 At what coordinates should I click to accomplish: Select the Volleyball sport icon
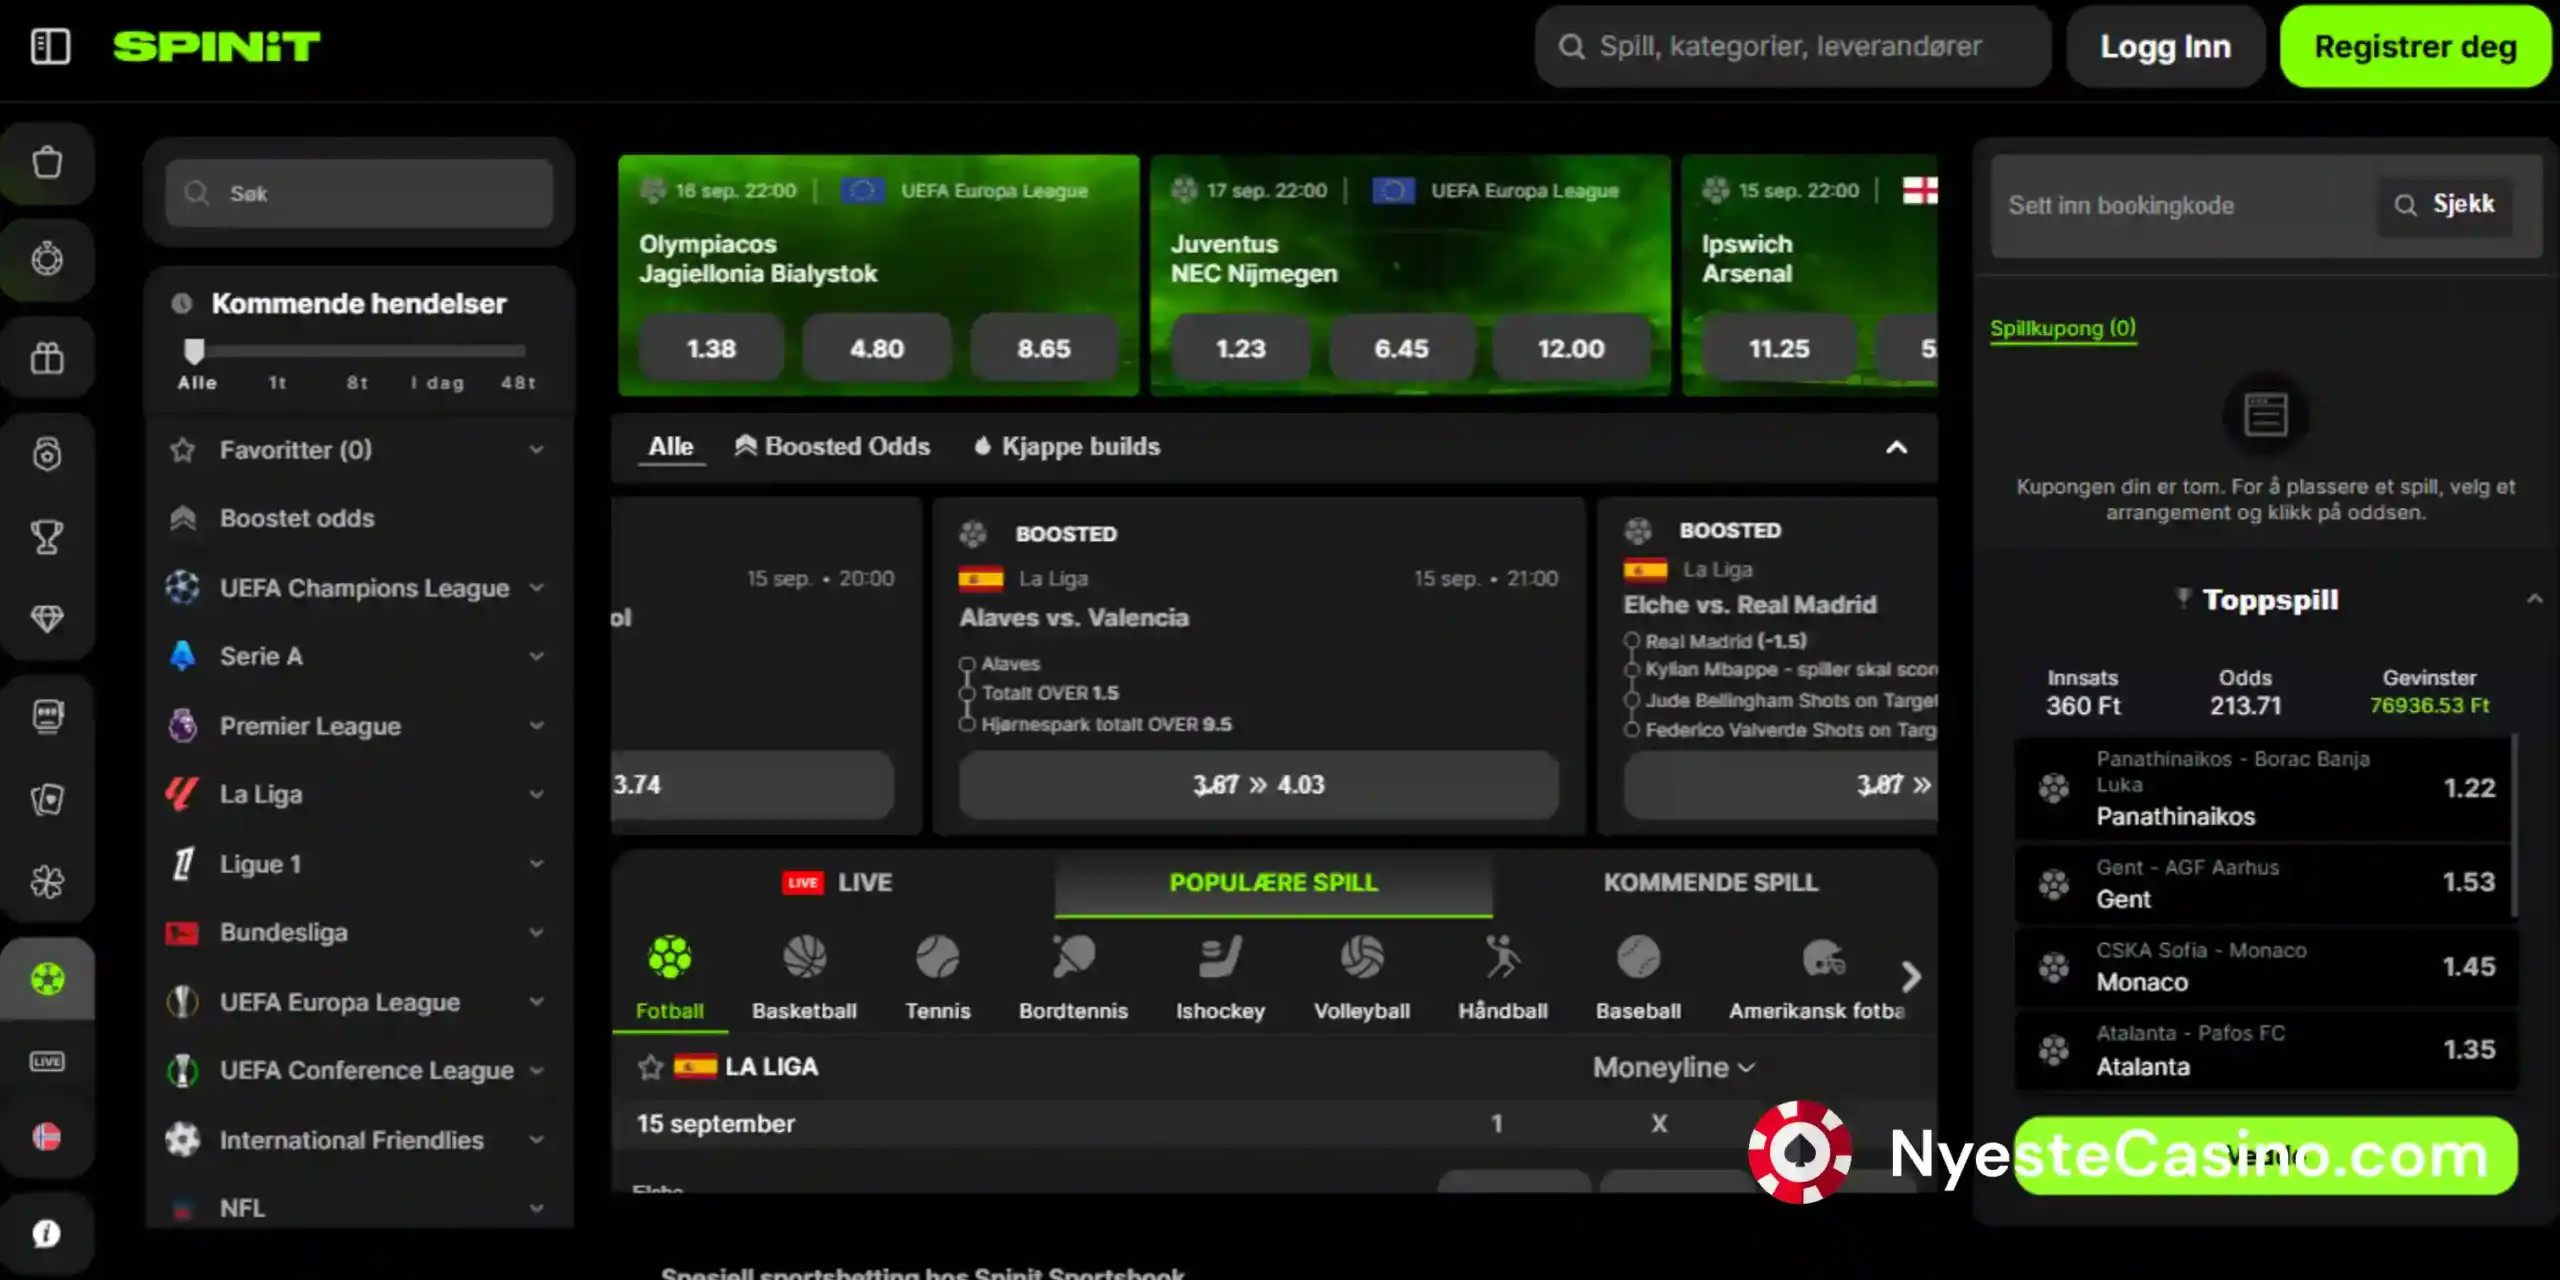tap(1362, 978)
